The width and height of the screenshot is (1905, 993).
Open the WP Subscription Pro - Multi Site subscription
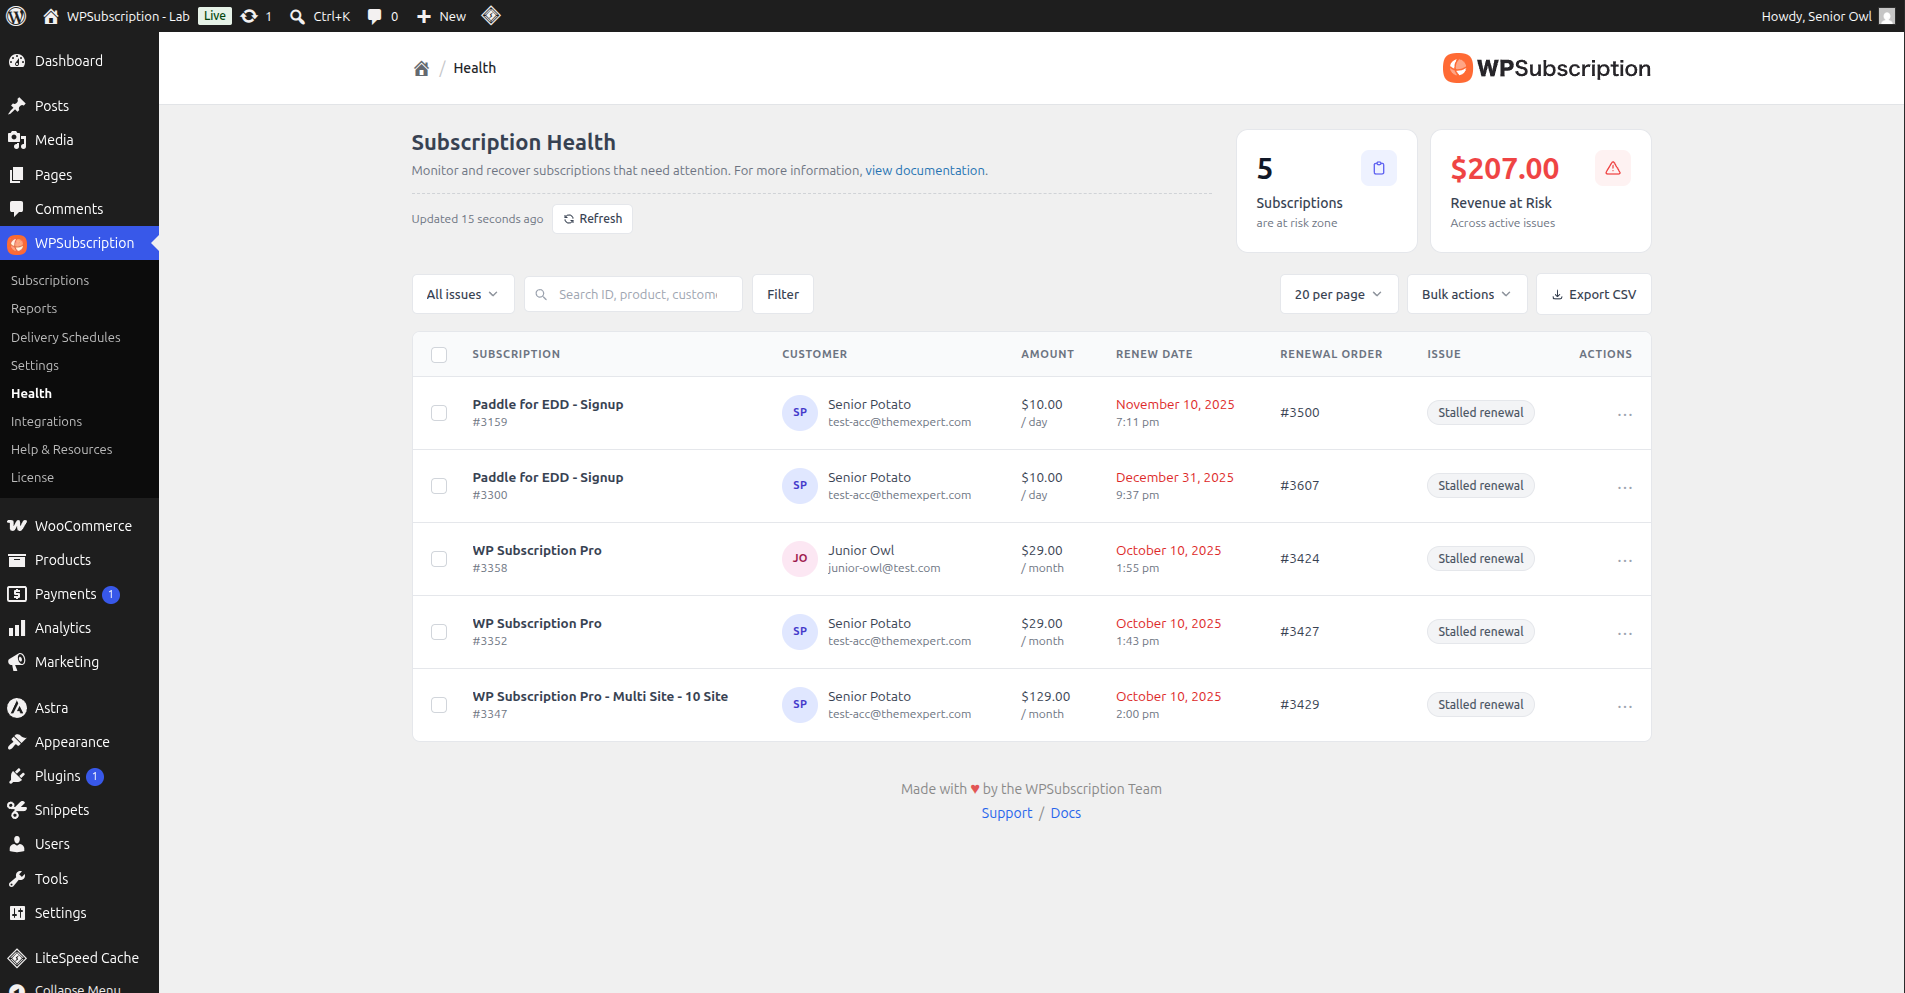tap(600, 697)
